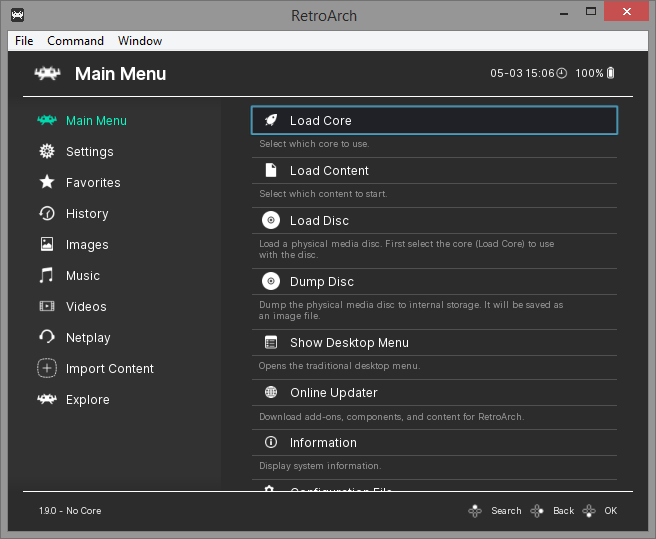Image resolution: width=656 pixels, height=539 pixels.
Task: Maximize the RetroArch window
Action: [x=591, y=12]
